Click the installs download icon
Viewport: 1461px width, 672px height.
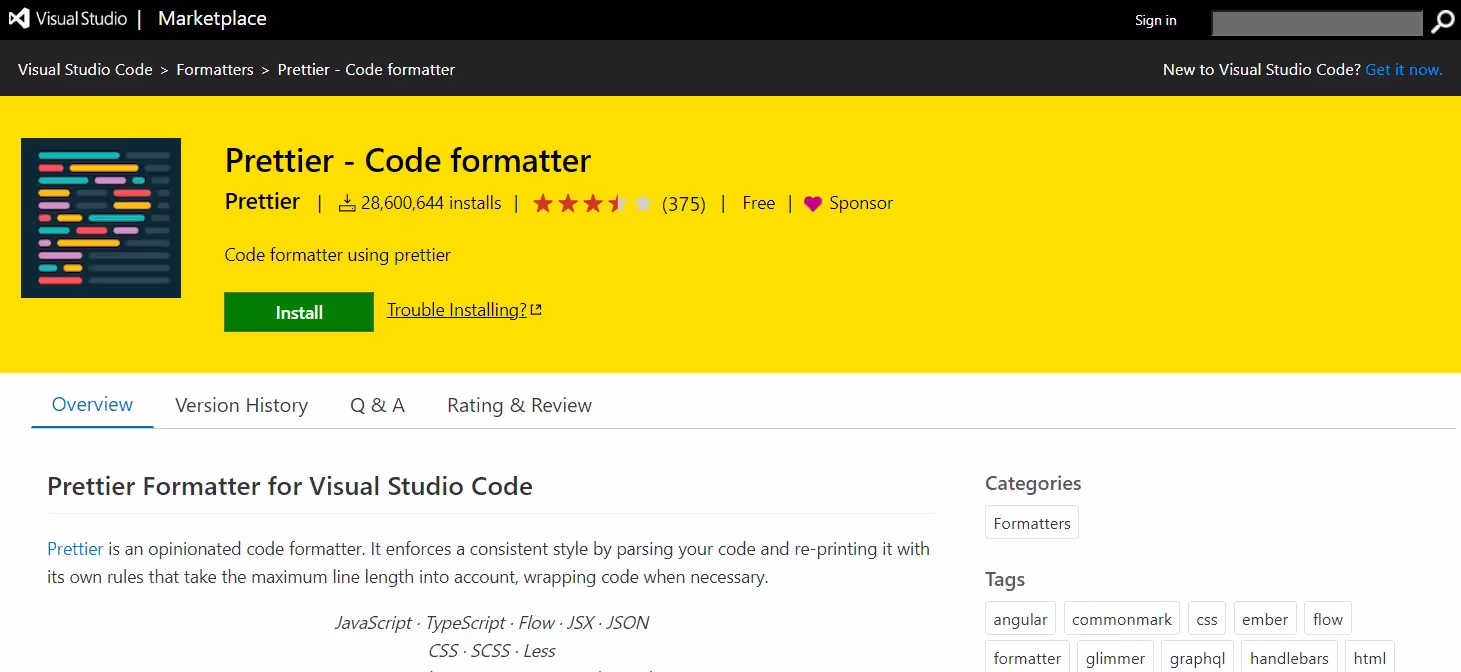(347, 204)
